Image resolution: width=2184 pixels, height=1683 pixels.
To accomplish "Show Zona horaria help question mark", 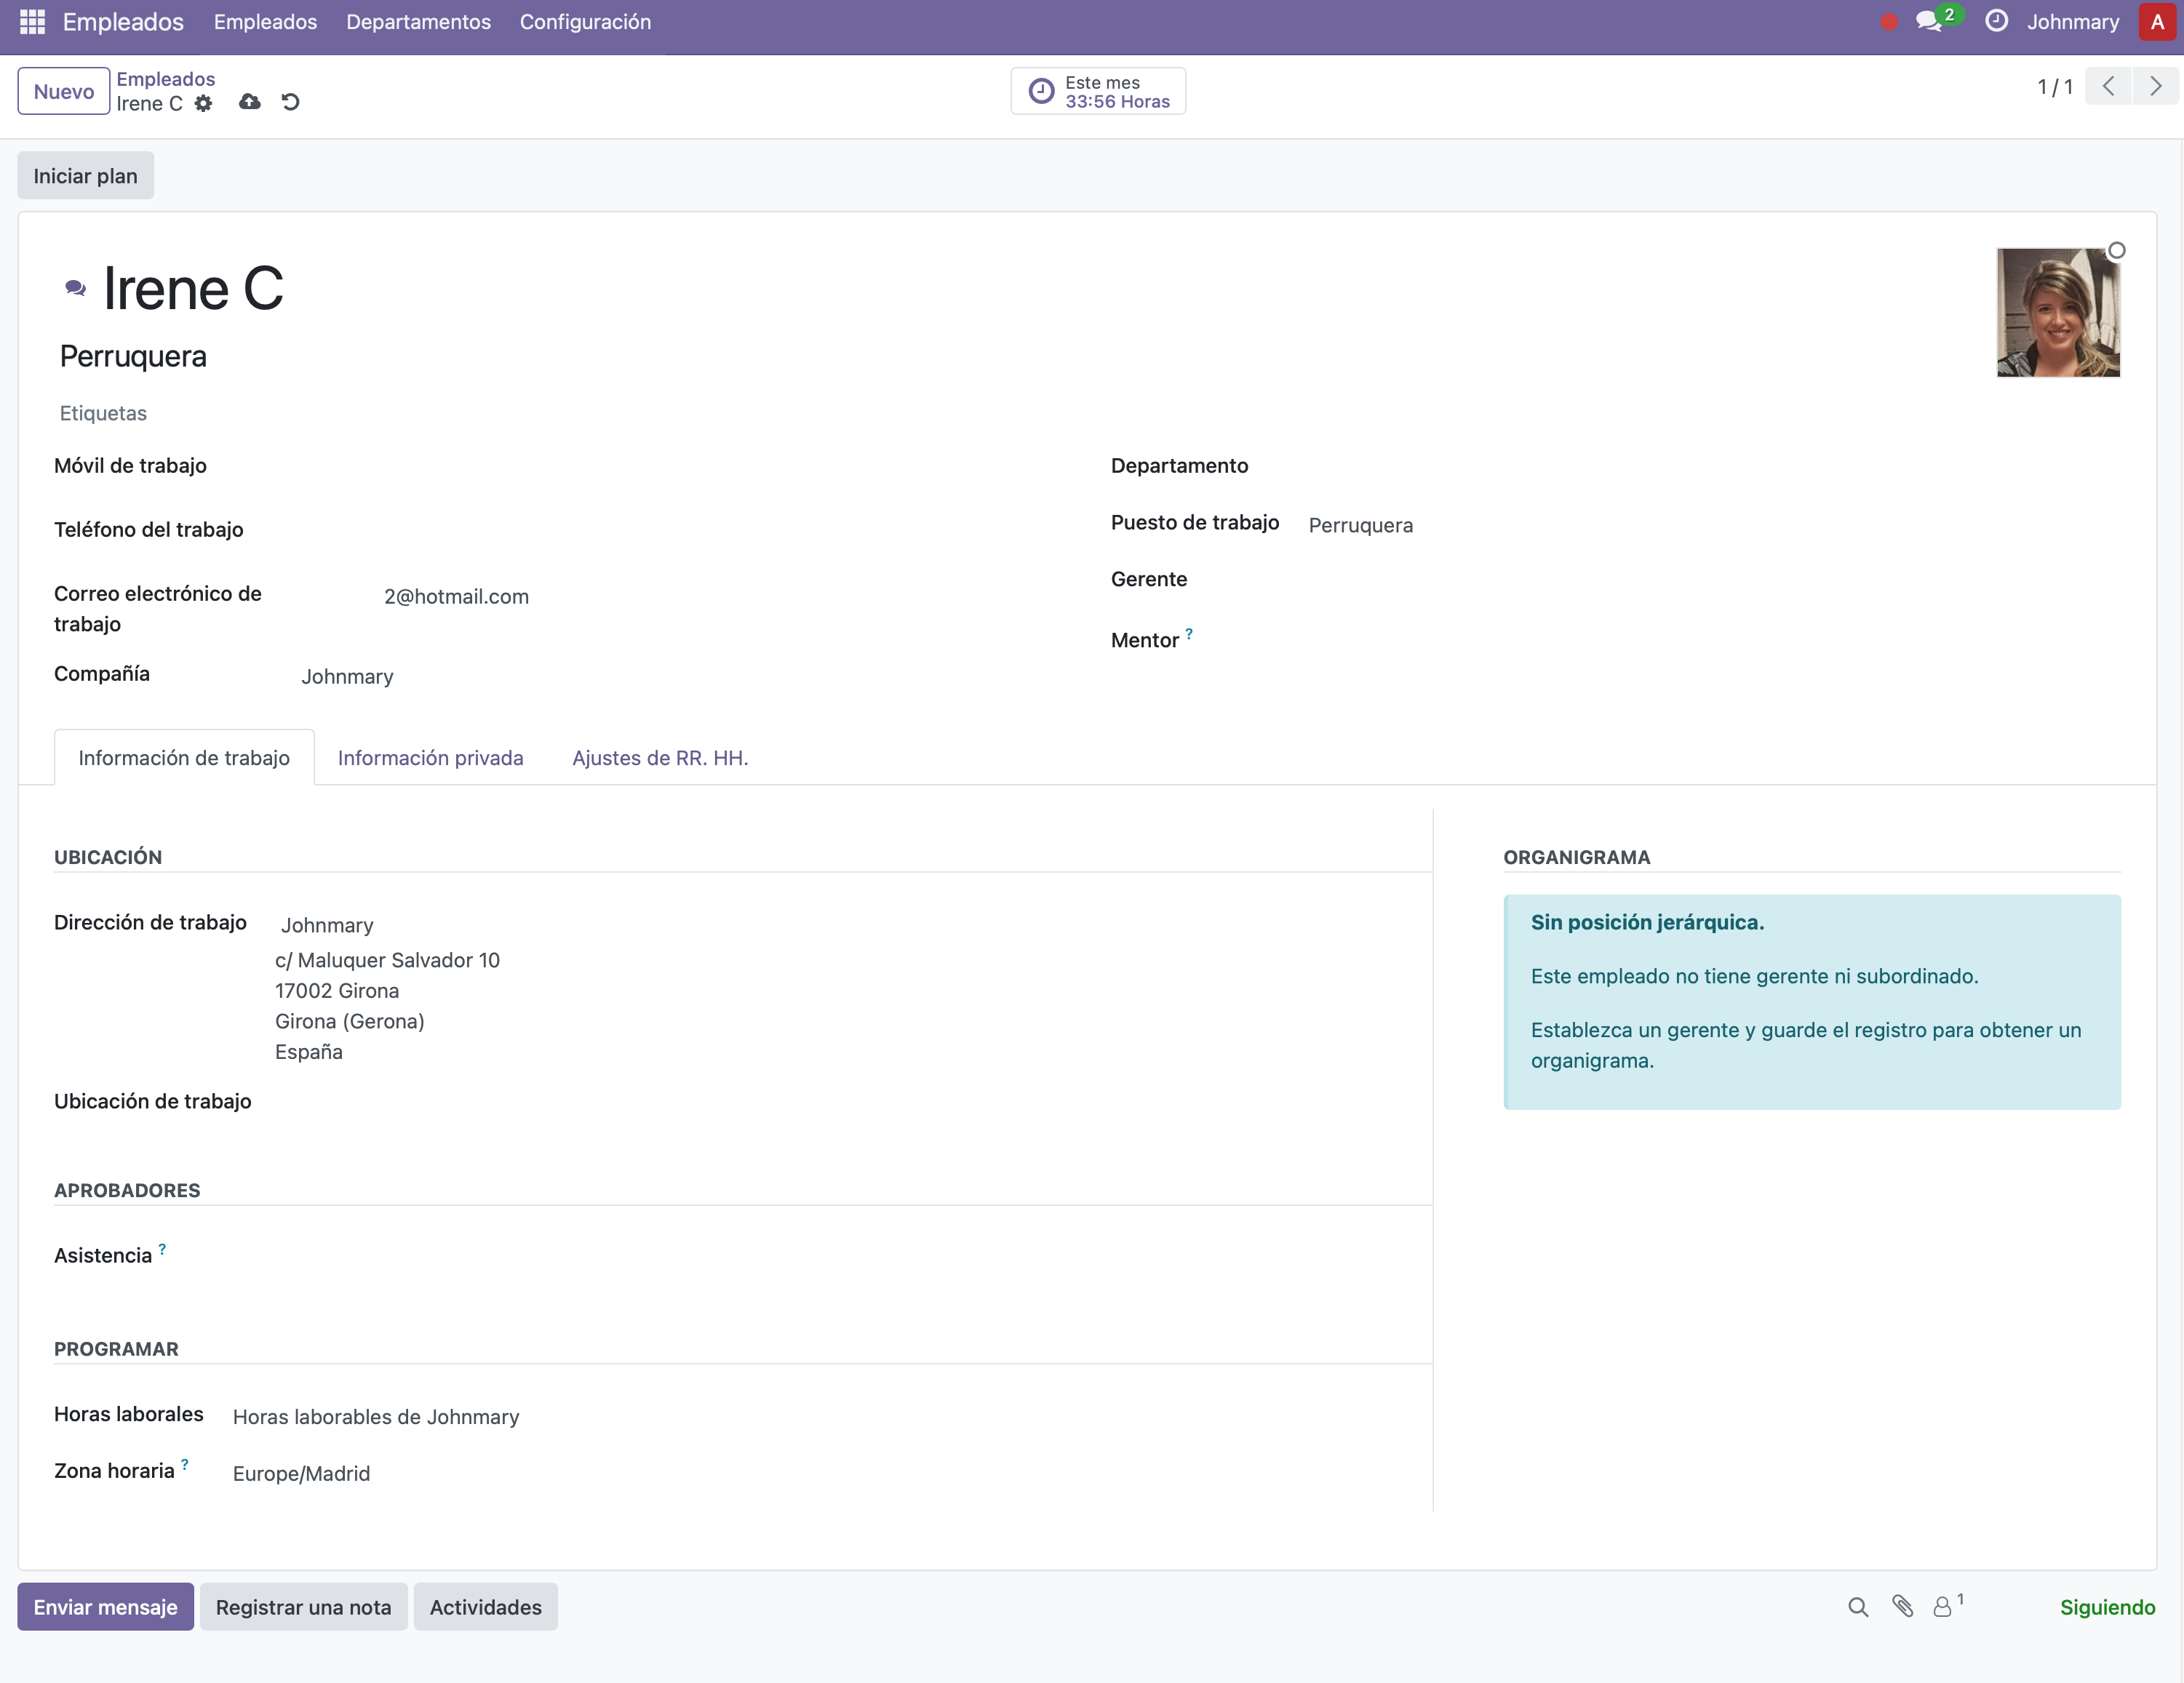I will [x=184, y=1464].
